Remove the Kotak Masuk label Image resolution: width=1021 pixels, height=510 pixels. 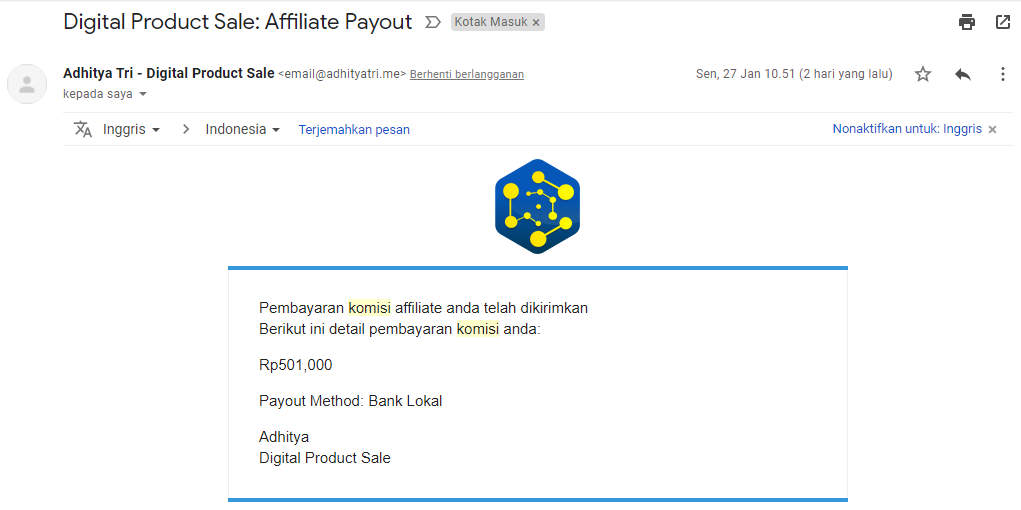pos(536,22)
